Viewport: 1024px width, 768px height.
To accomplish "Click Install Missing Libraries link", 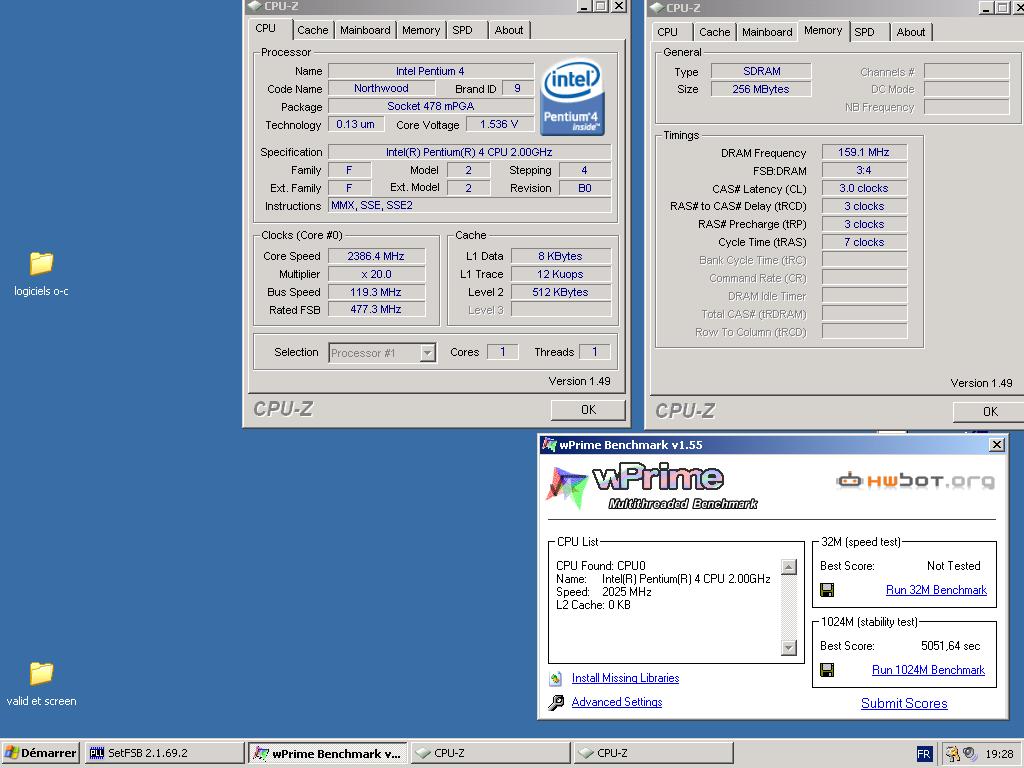I will point(625,679).
